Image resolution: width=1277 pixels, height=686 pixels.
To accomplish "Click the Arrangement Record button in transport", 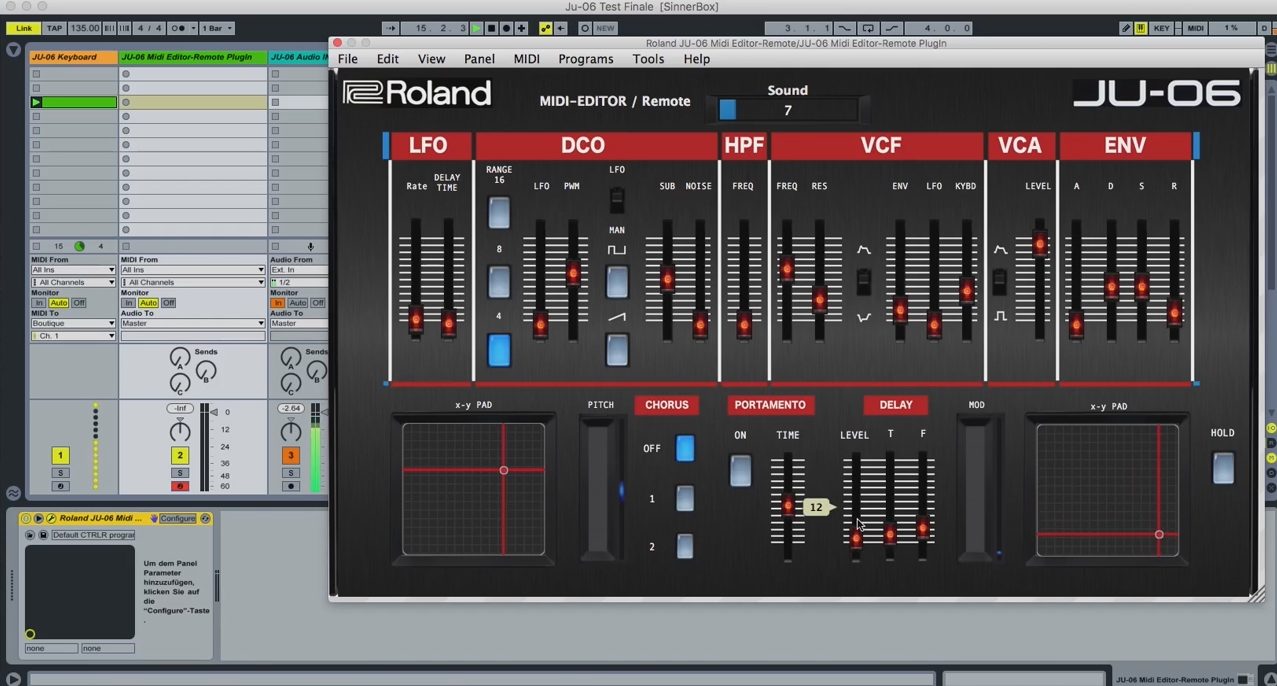I will click(507, 28).
